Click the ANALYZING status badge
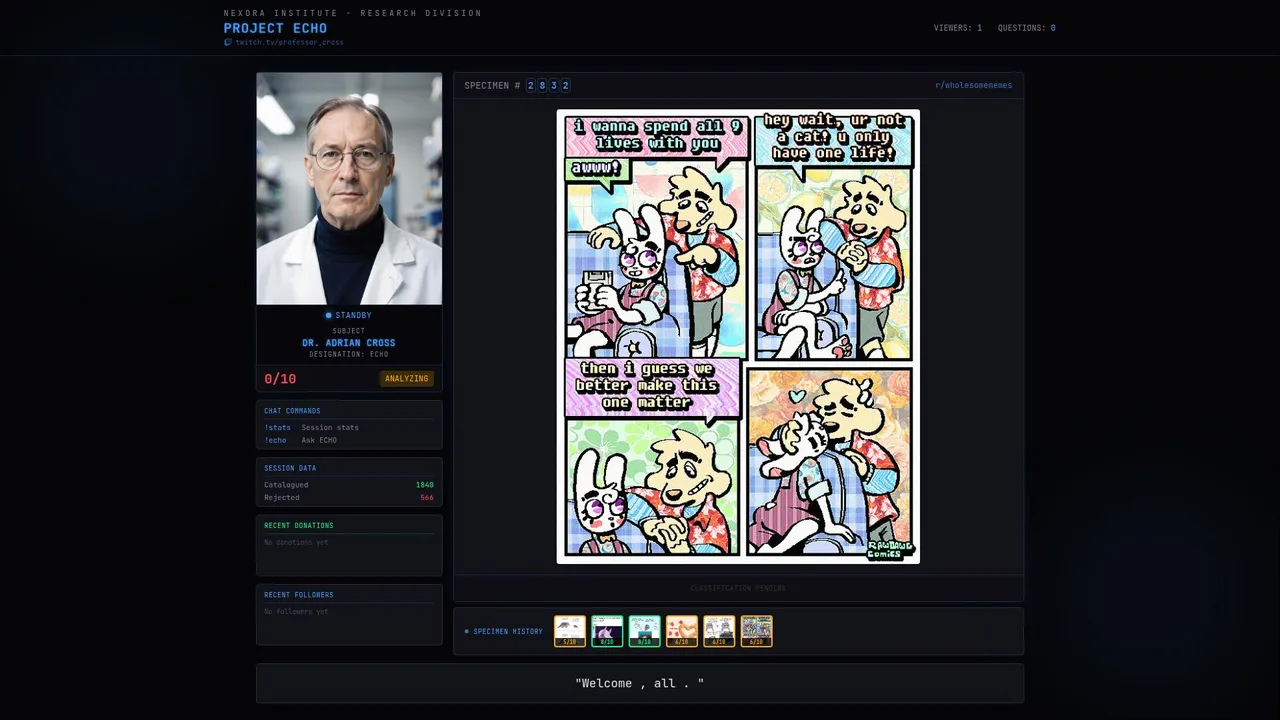This screenshot has width=1280, height=720. (x=407, y=379)
